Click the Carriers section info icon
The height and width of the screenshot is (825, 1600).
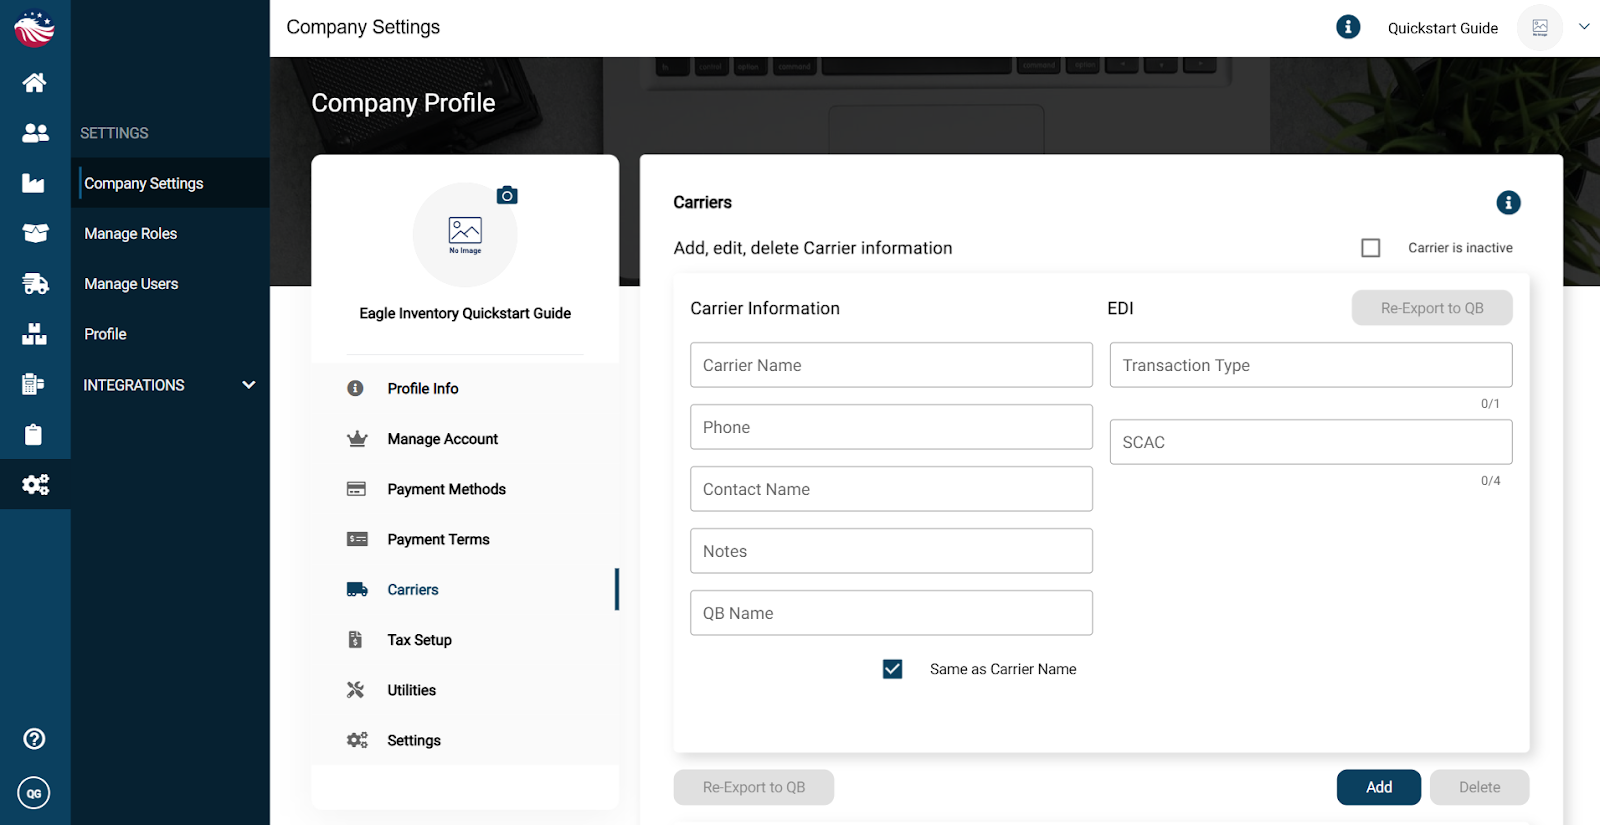click(x=1508, y=203)
